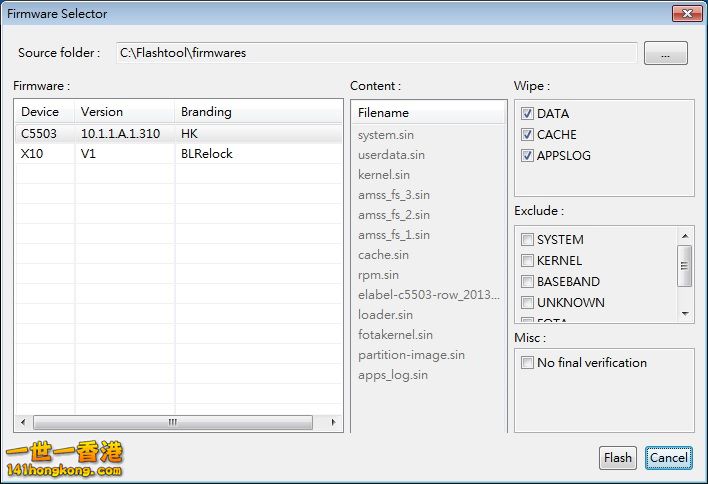Open source folder browse button

pos(665,54)
